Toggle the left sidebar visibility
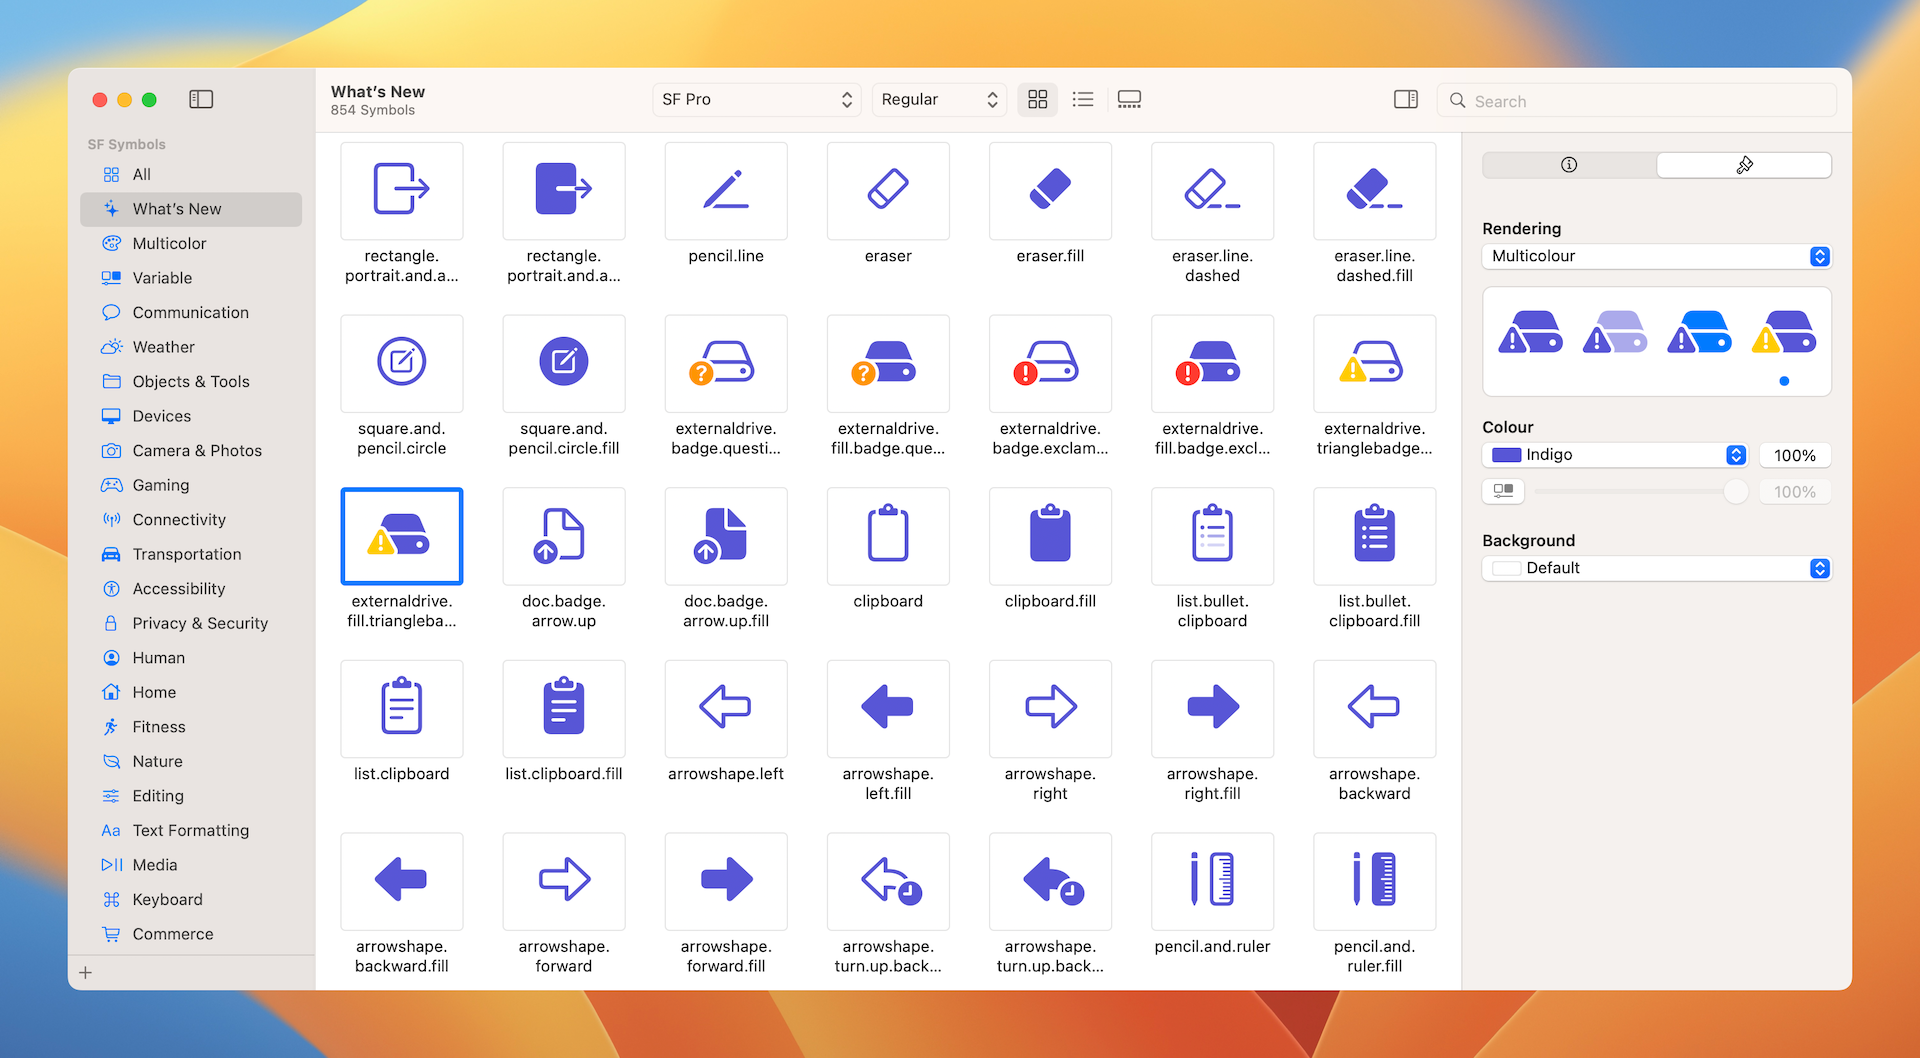Screen dimensions: 1920x1058 pyautogui.click(x=201, y=99)
